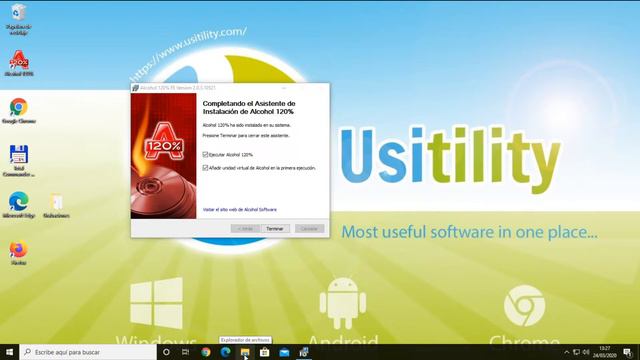Open the Mail app from the taskbar
Viewport: 640px width, 360px height.
pyautogui.click(x=284, y=352)
